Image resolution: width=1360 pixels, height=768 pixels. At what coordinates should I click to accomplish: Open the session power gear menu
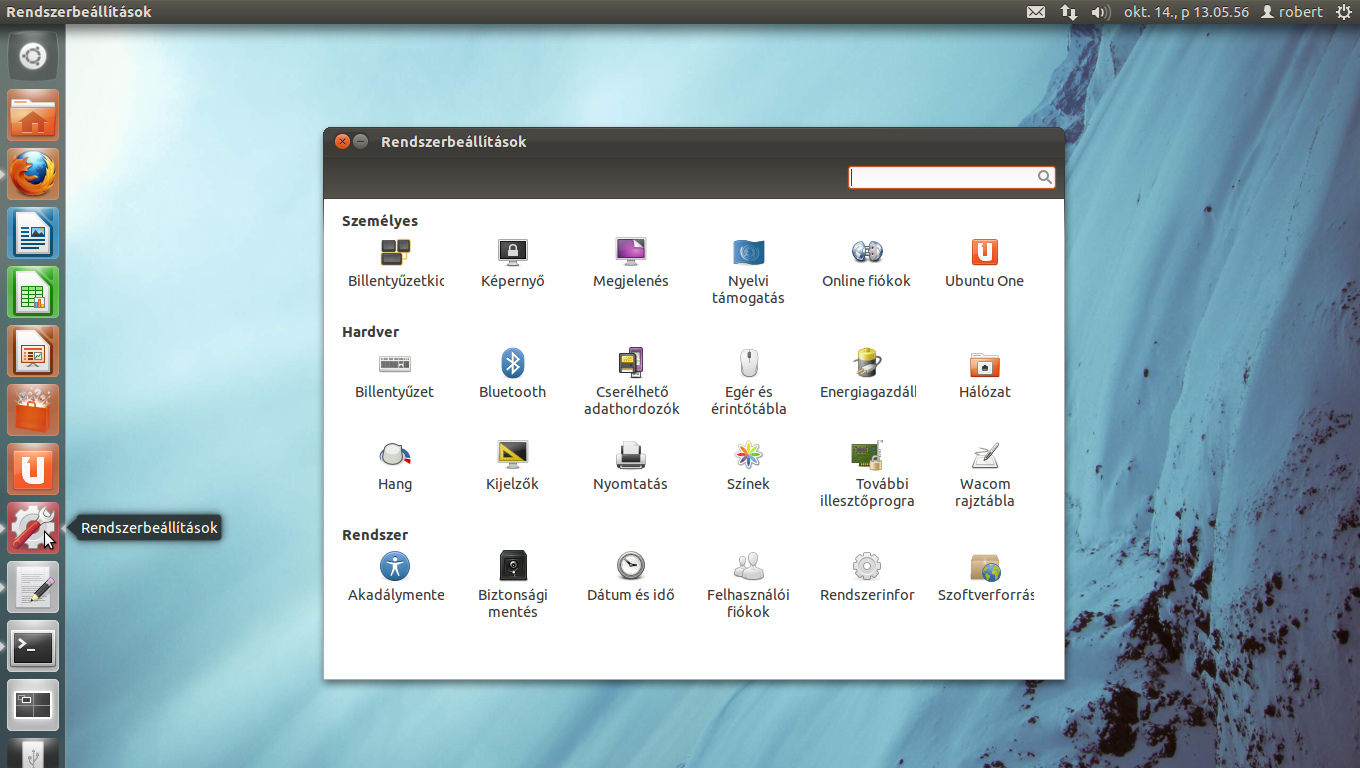(1343, 12)
